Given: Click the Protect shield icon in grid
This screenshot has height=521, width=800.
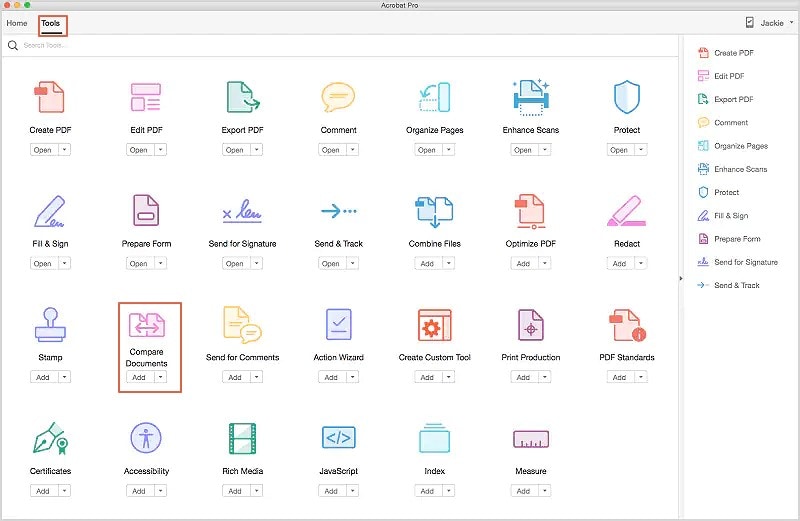Looking at the screenshot, I should click(627, 97).
